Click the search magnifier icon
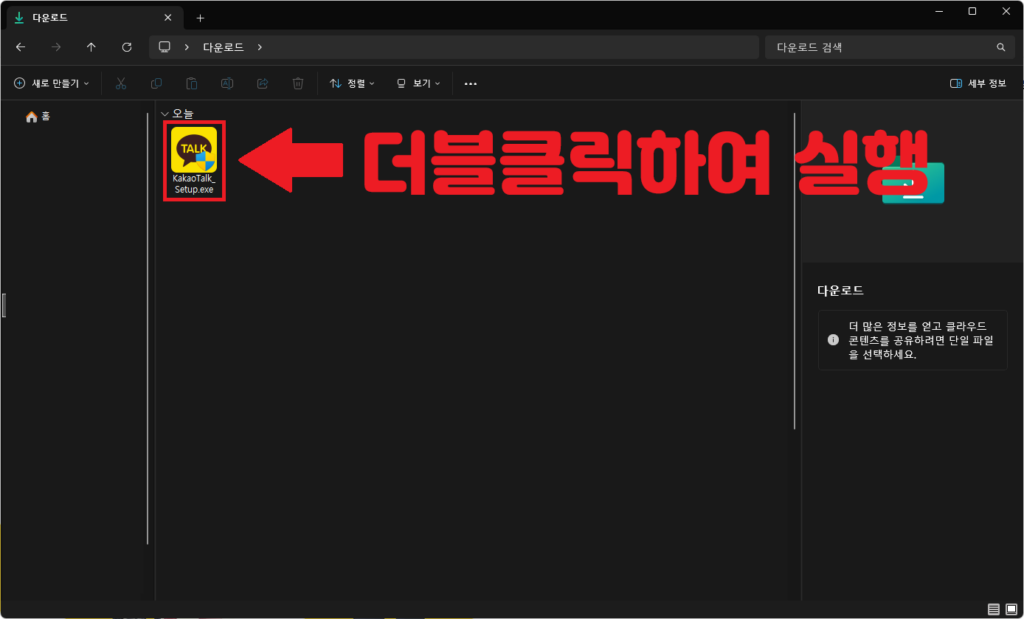This screenshot has height=619, width=1024. (1000, 47)
